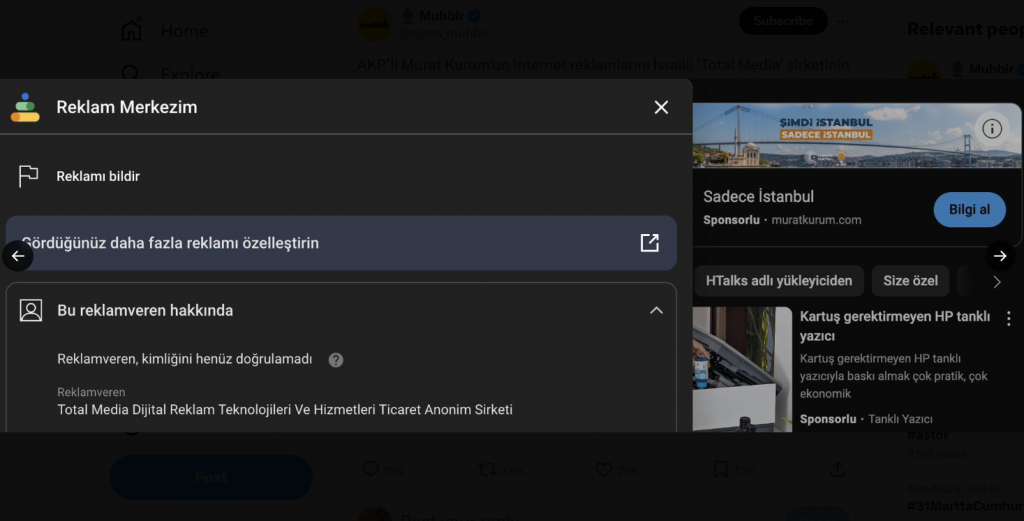Open the three-dot menu beside Subscribe

[843, 21]
